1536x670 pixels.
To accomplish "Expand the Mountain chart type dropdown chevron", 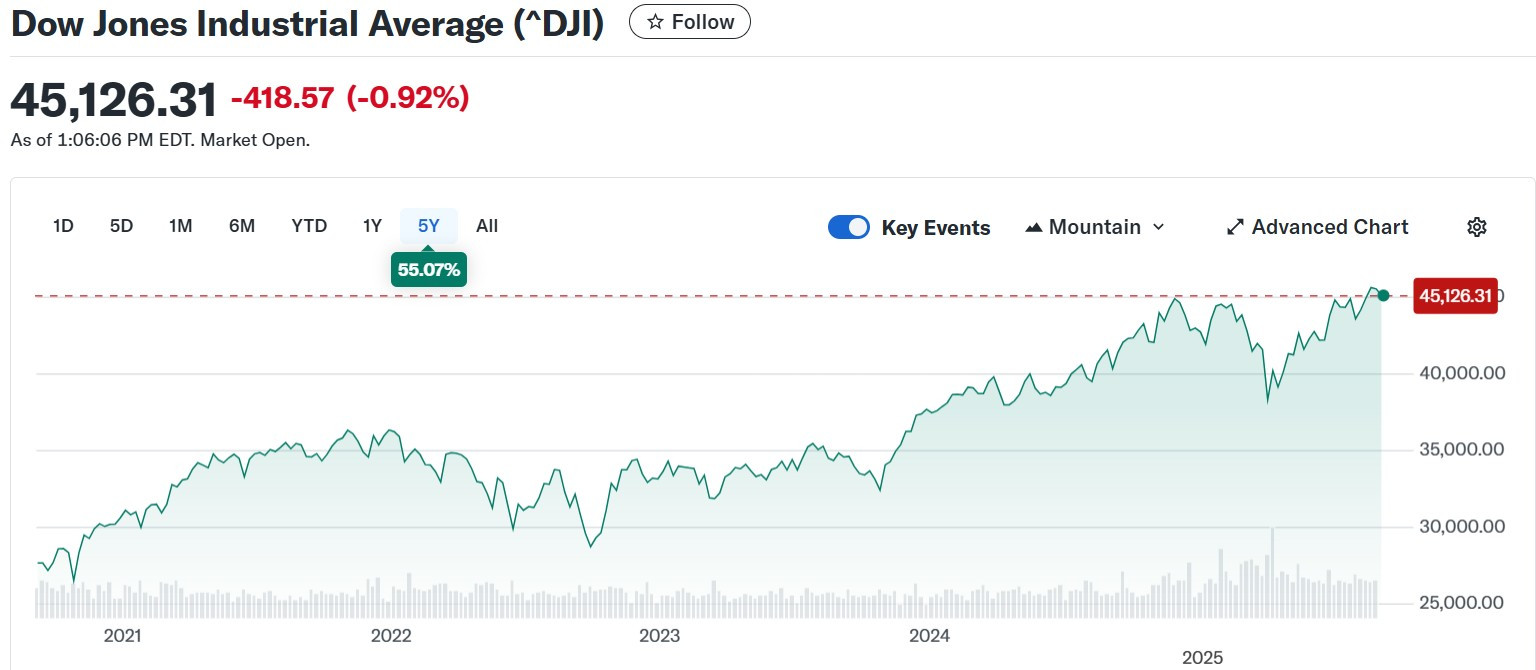I will tap(1158, 227).
